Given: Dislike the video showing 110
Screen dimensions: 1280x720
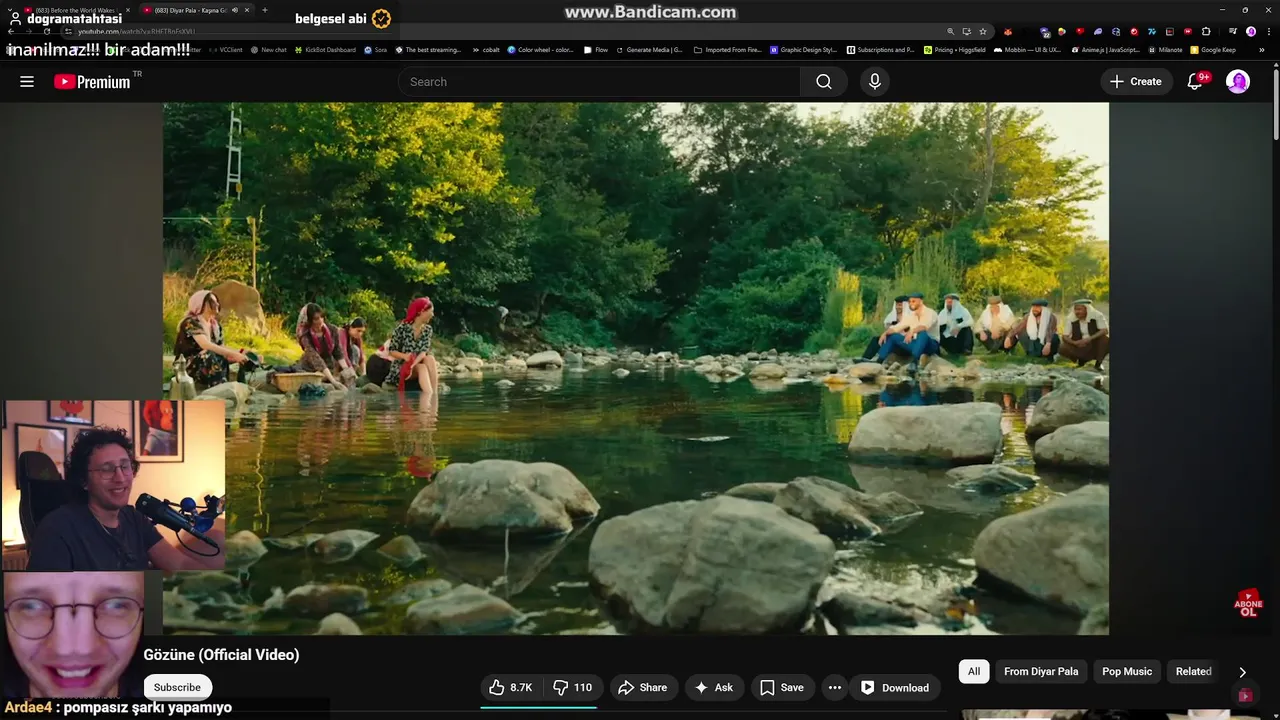Looking at the screenshot, I should pos(573,687).
